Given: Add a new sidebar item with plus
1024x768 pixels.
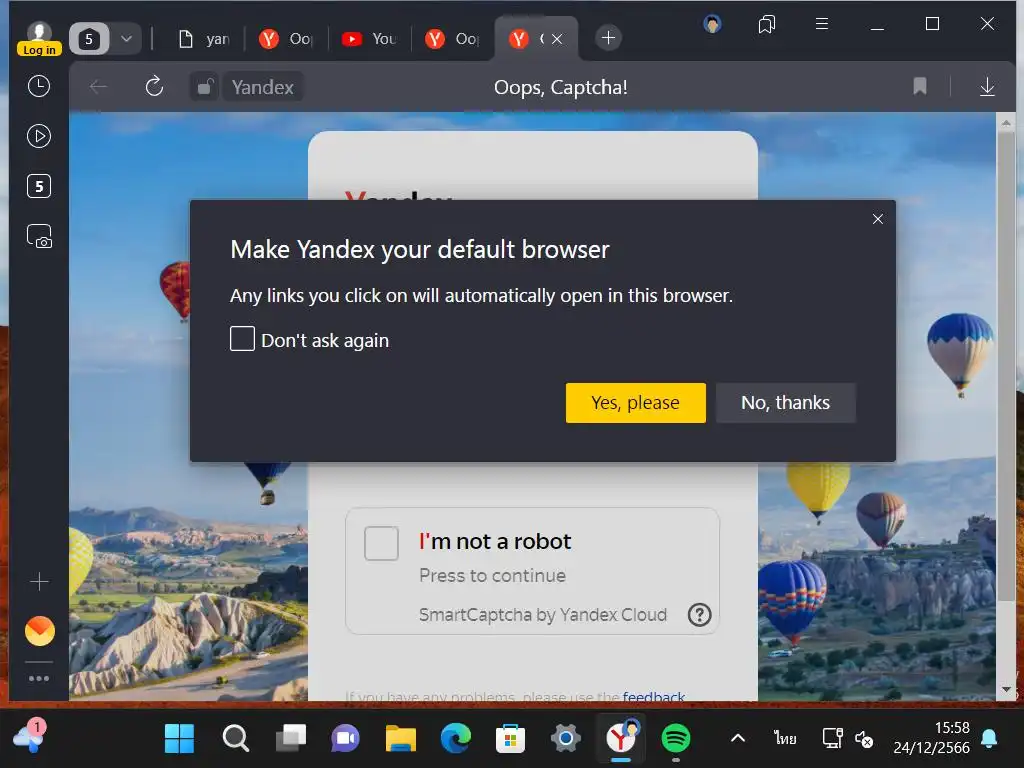Looking at the screenshot, I should [39, 581].
